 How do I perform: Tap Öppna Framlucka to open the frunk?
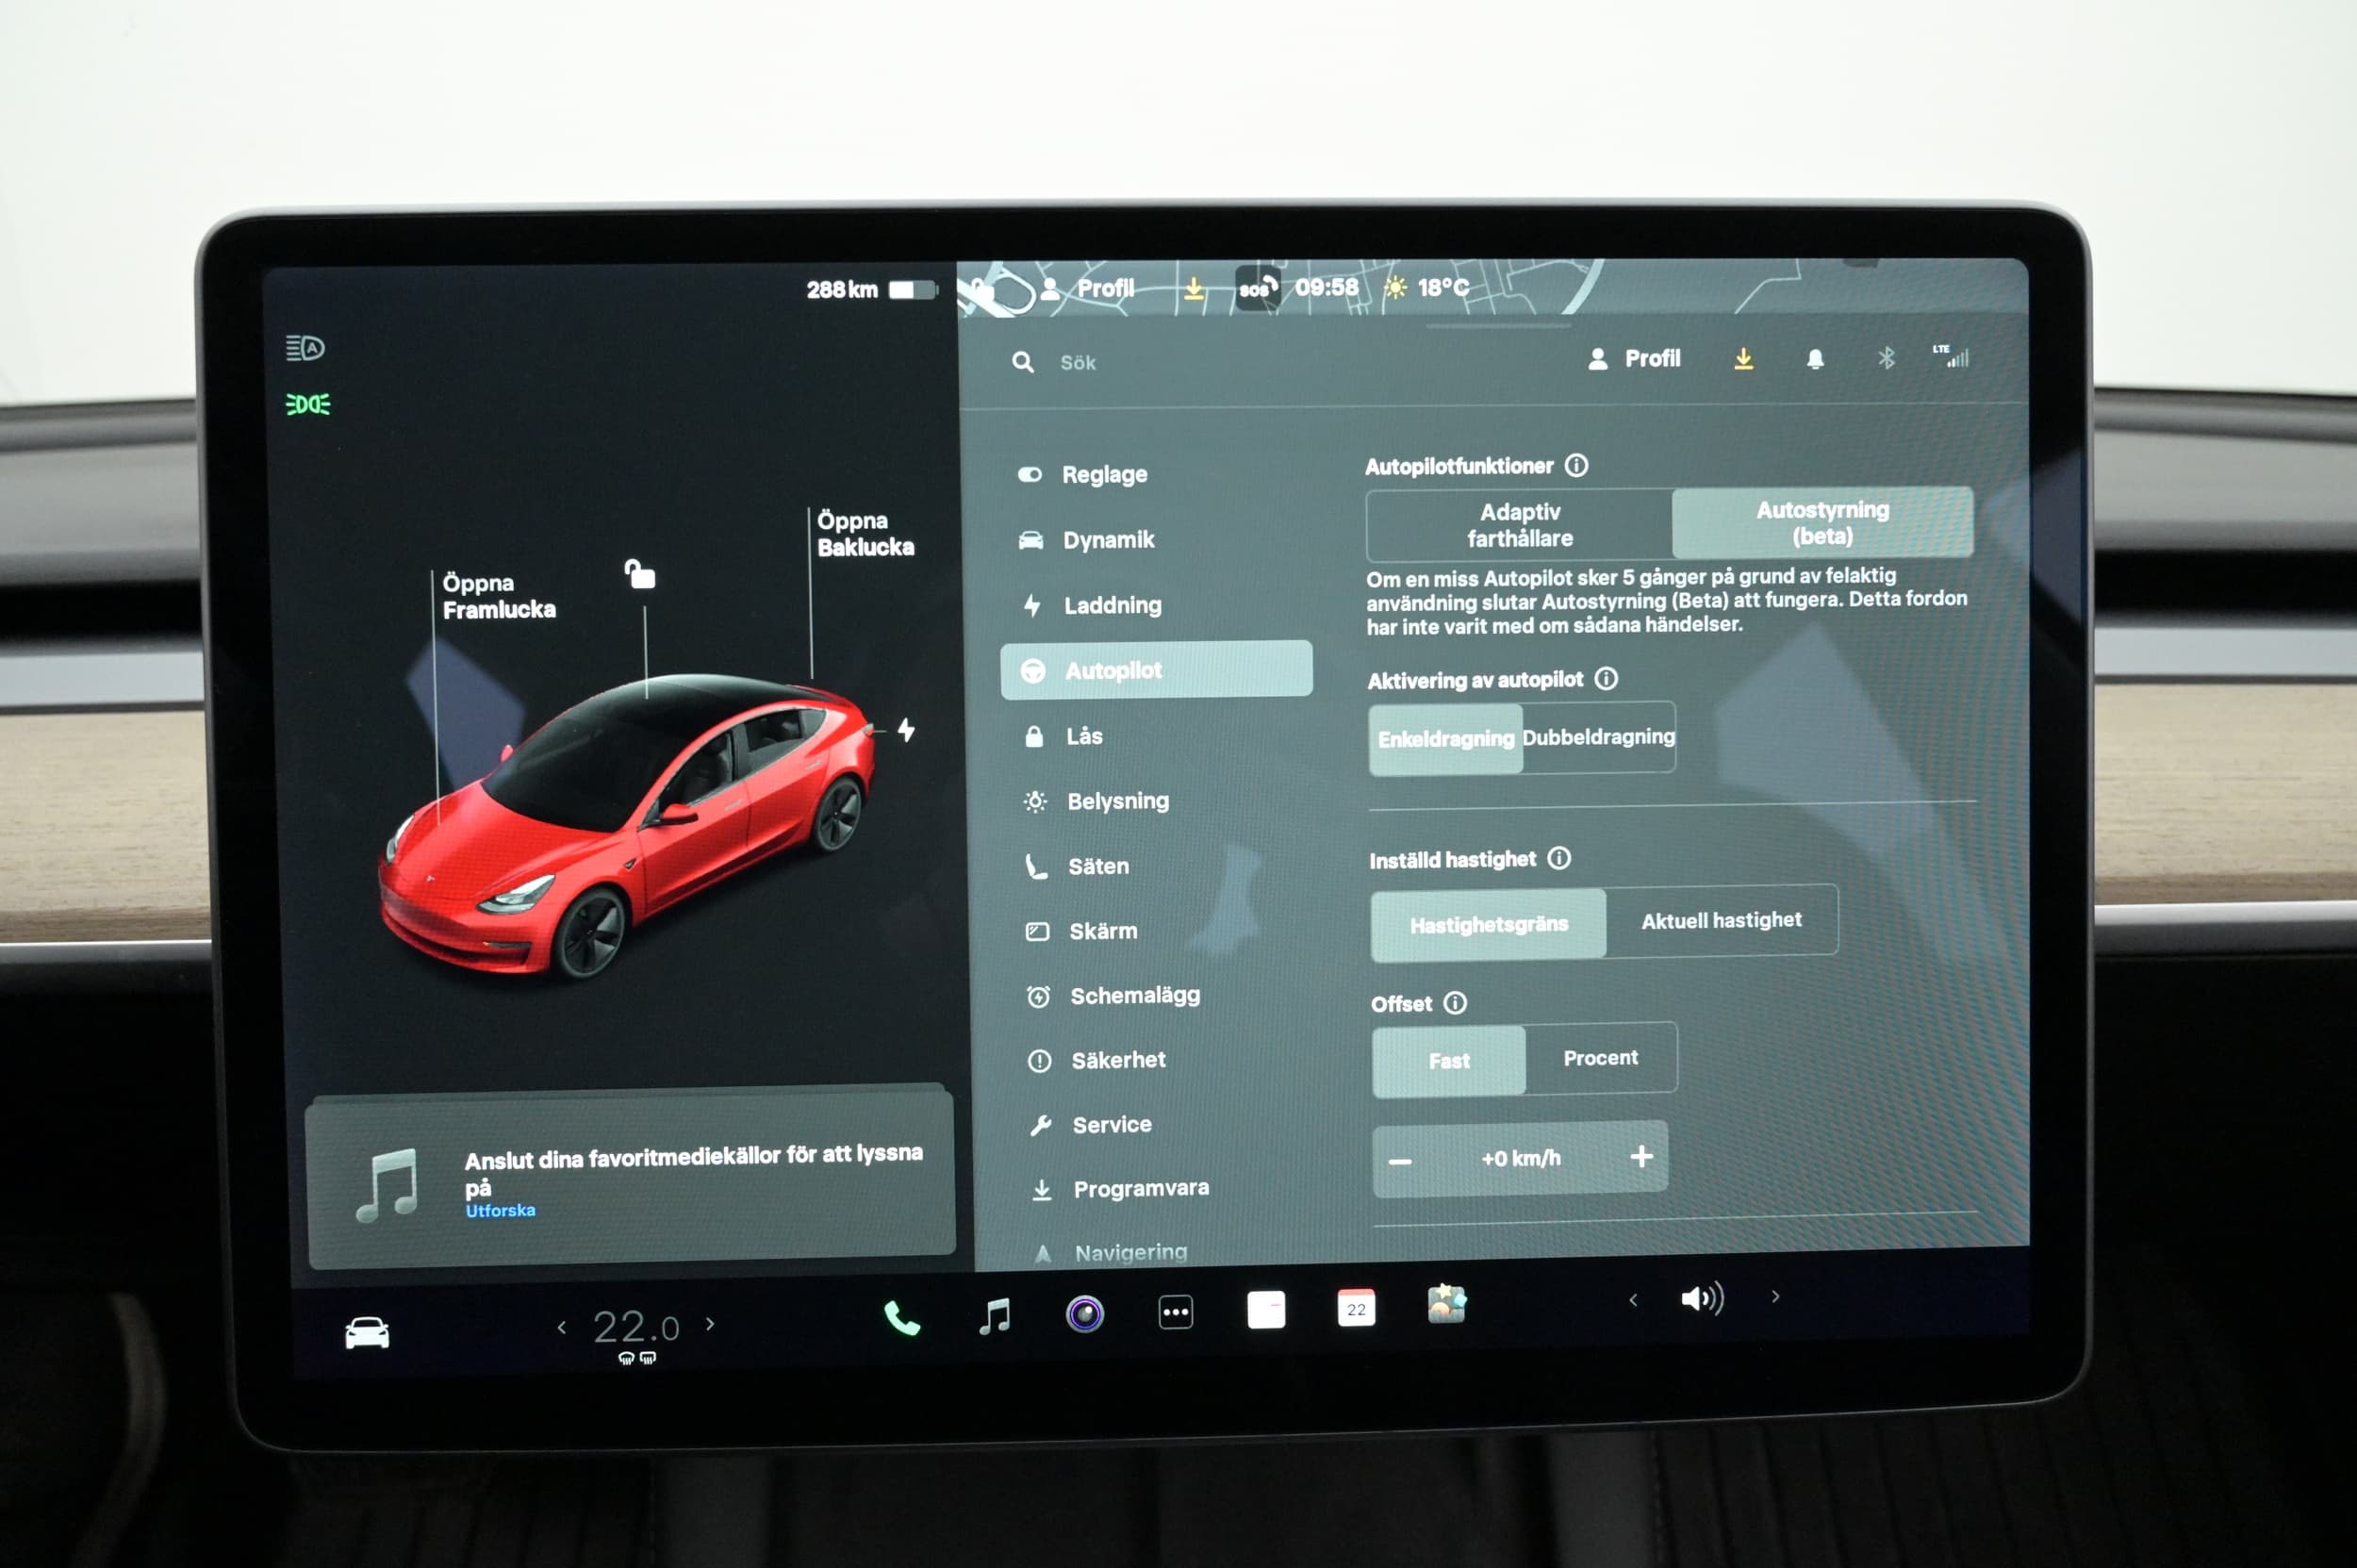[499, 596]
